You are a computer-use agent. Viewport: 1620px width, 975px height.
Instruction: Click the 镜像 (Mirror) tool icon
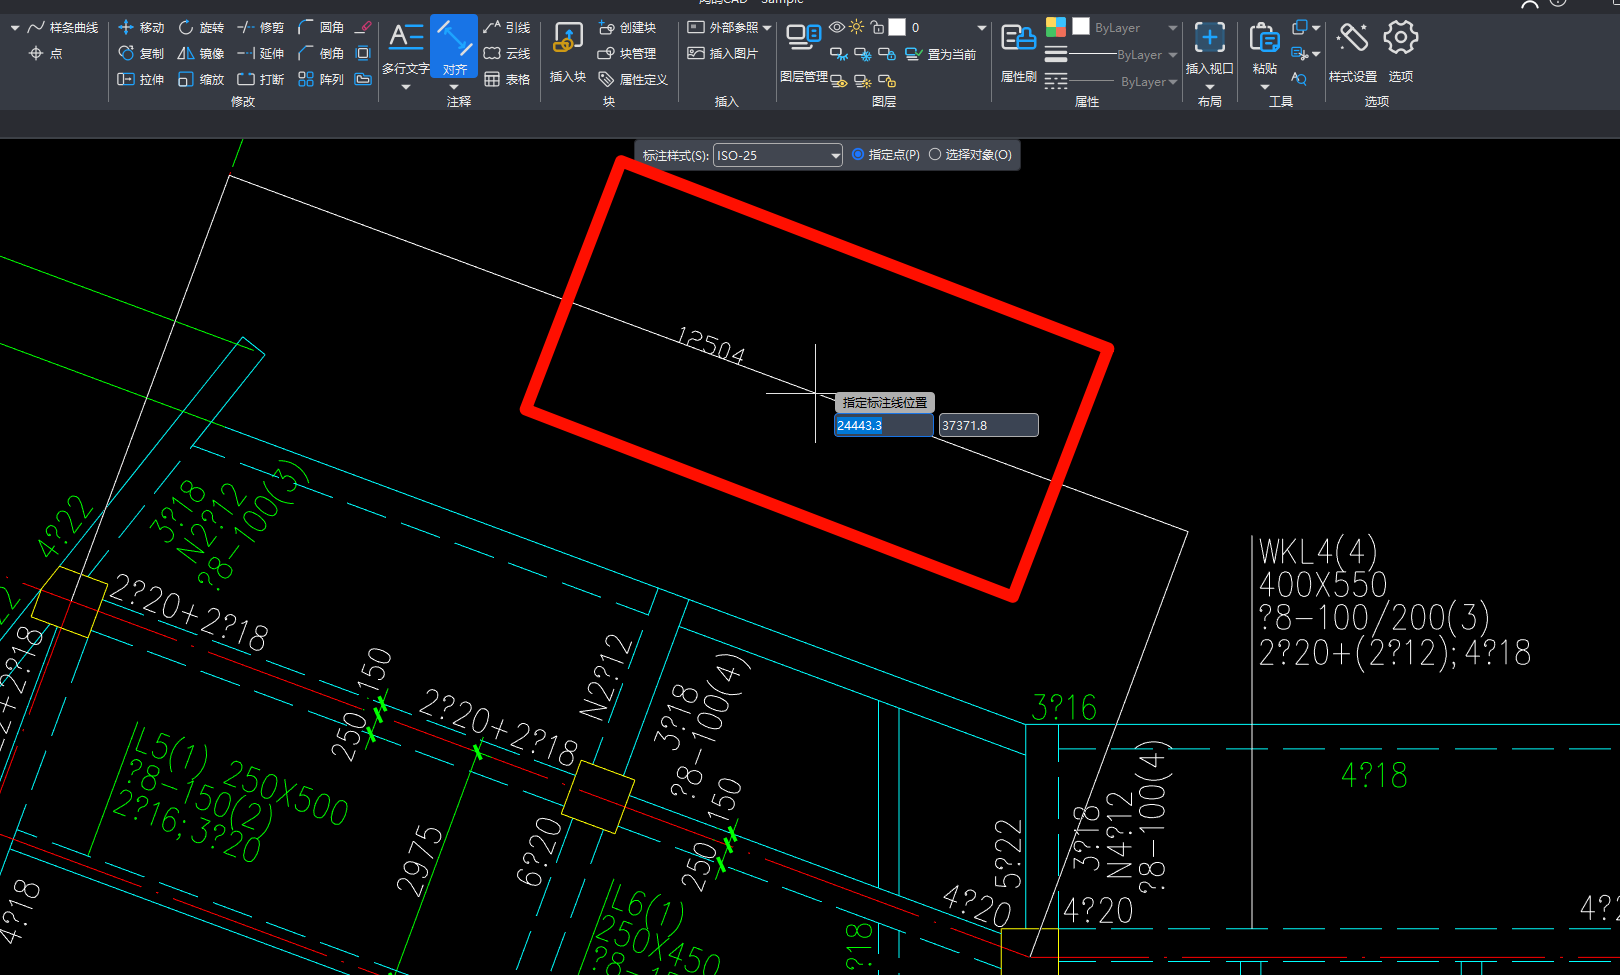pyautogui.click(x=186, y=53)
